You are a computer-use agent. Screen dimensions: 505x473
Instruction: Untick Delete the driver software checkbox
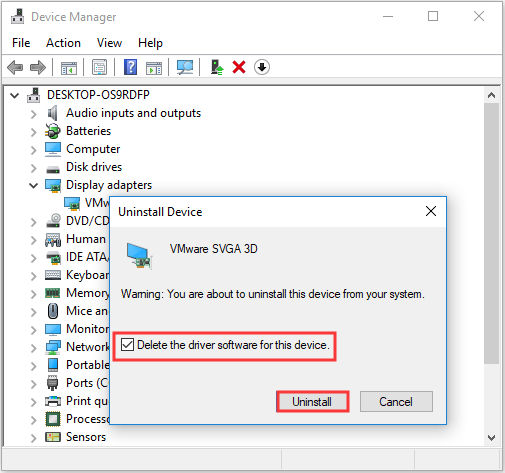click(x=127, y=345)
